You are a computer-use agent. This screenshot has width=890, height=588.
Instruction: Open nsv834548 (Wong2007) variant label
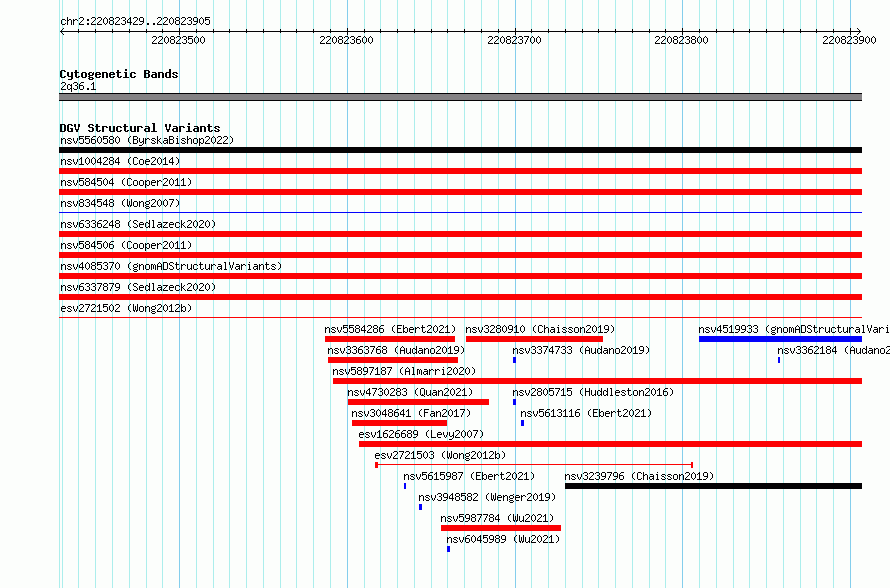(120, 203)
